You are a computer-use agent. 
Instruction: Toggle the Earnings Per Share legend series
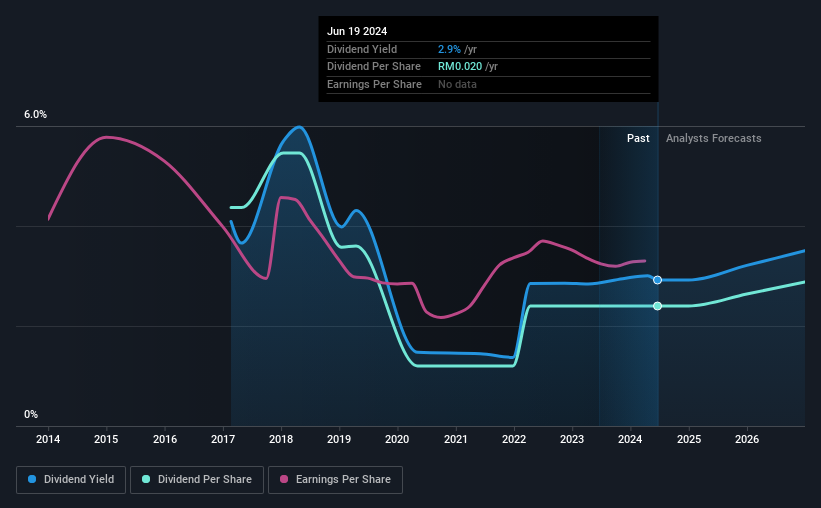[335, 480]
